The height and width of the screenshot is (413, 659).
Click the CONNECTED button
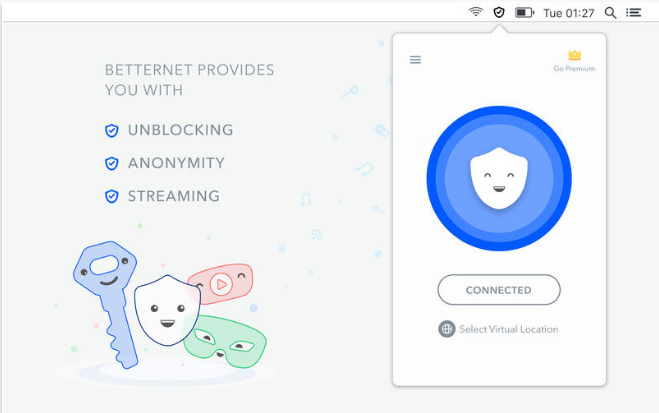click(x=499, y=290)
